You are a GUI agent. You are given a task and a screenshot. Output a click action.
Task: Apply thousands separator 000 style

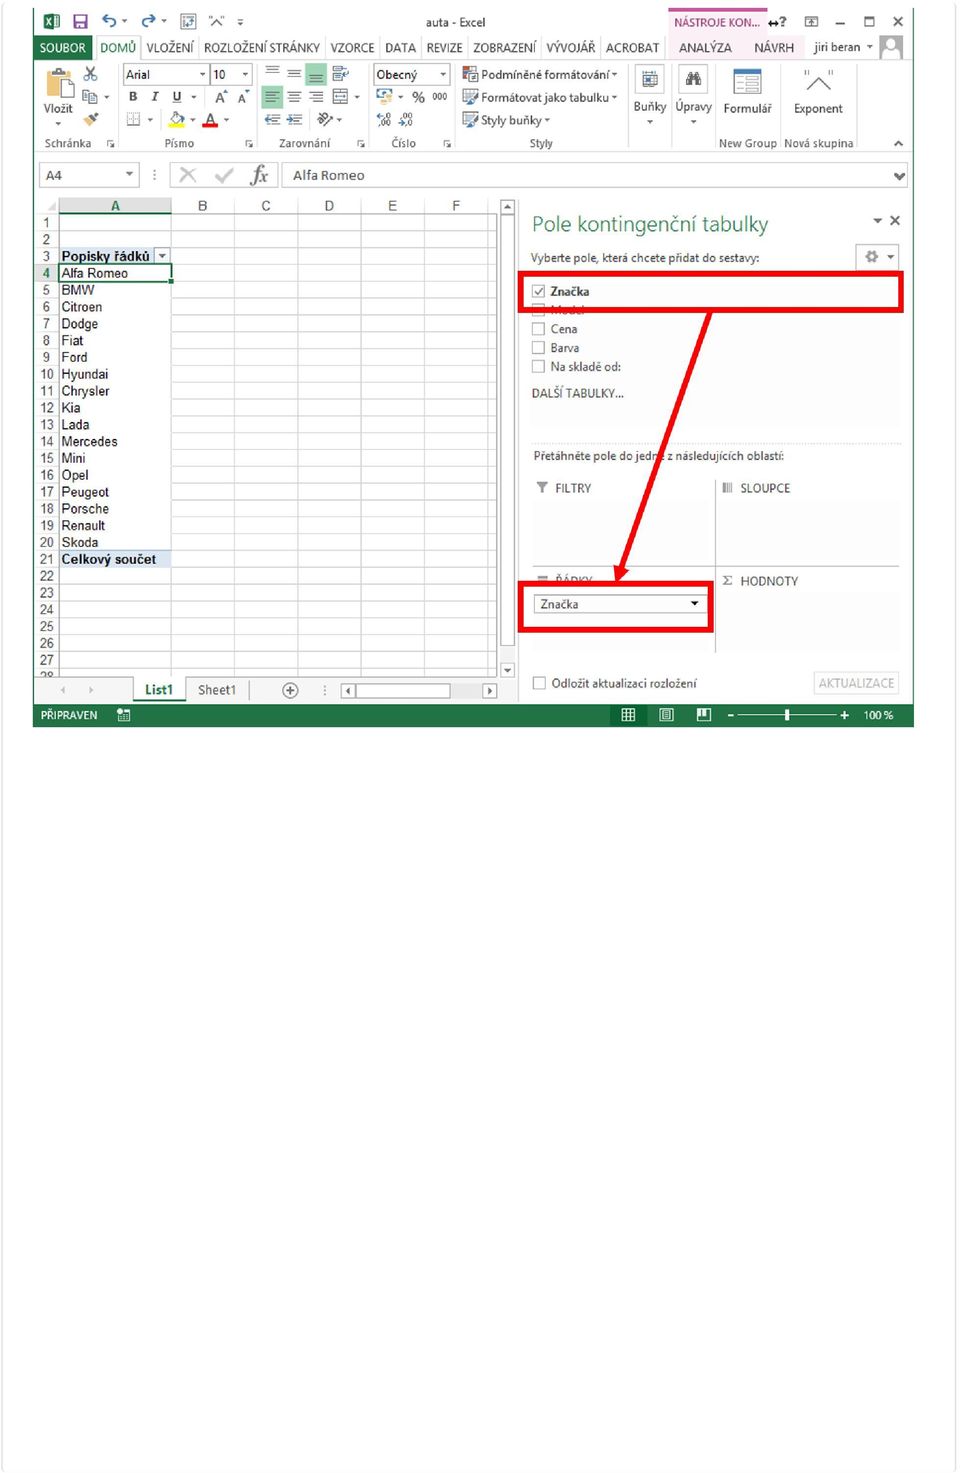[440, 97]
